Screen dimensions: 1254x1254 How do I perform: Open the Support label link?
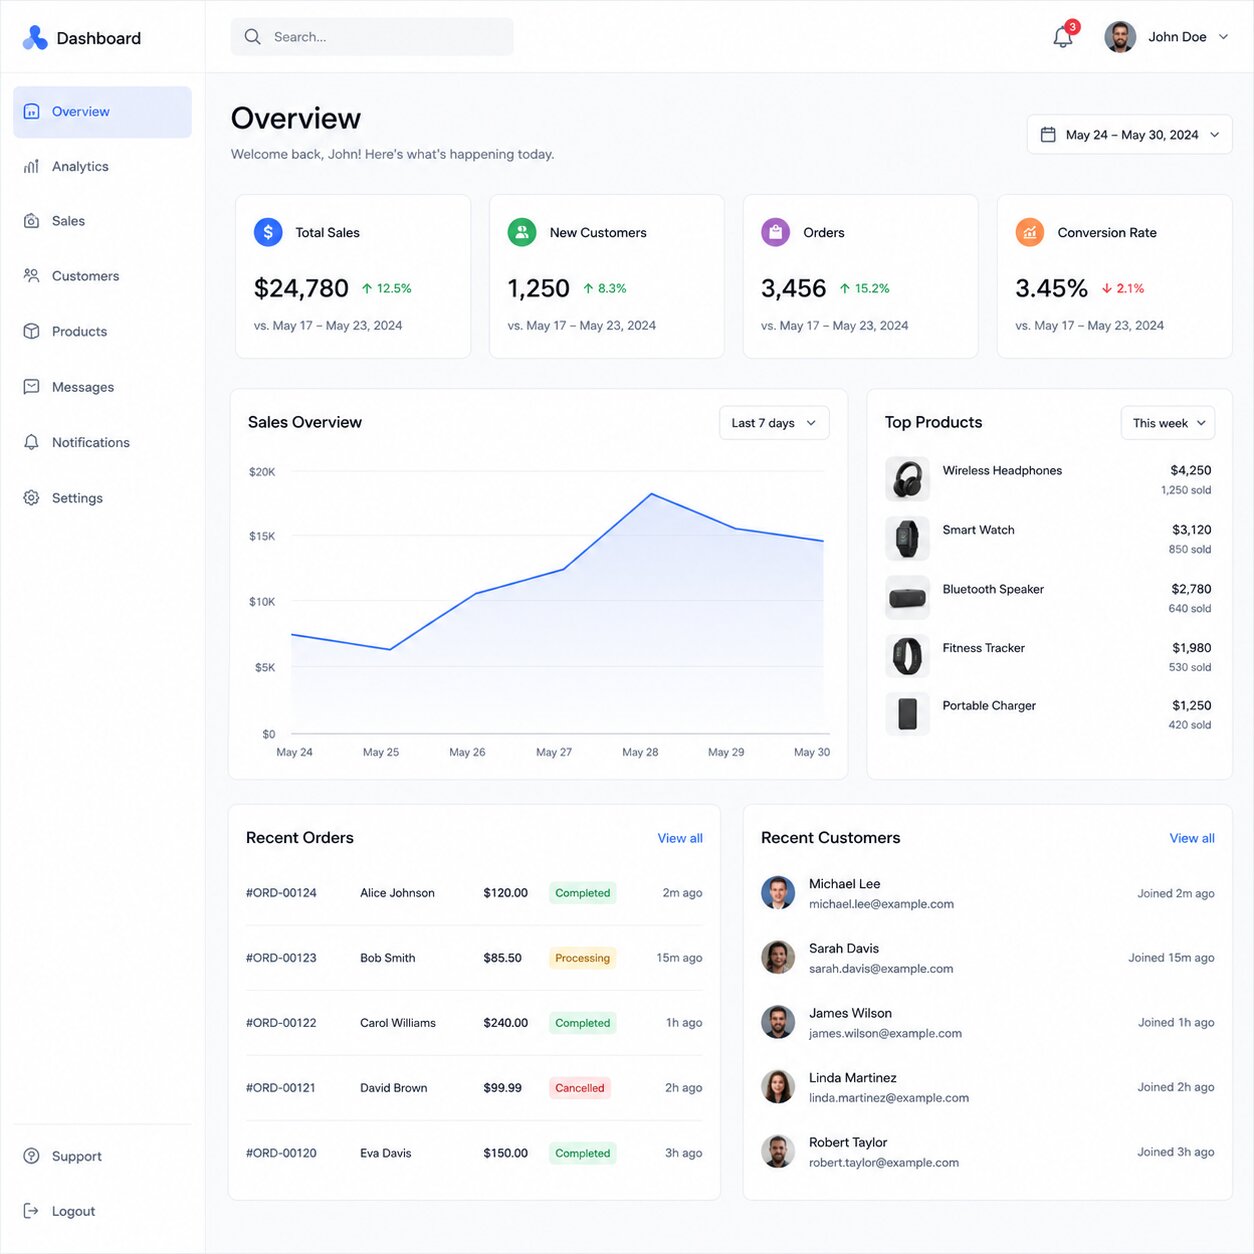tap(77, 1156)
